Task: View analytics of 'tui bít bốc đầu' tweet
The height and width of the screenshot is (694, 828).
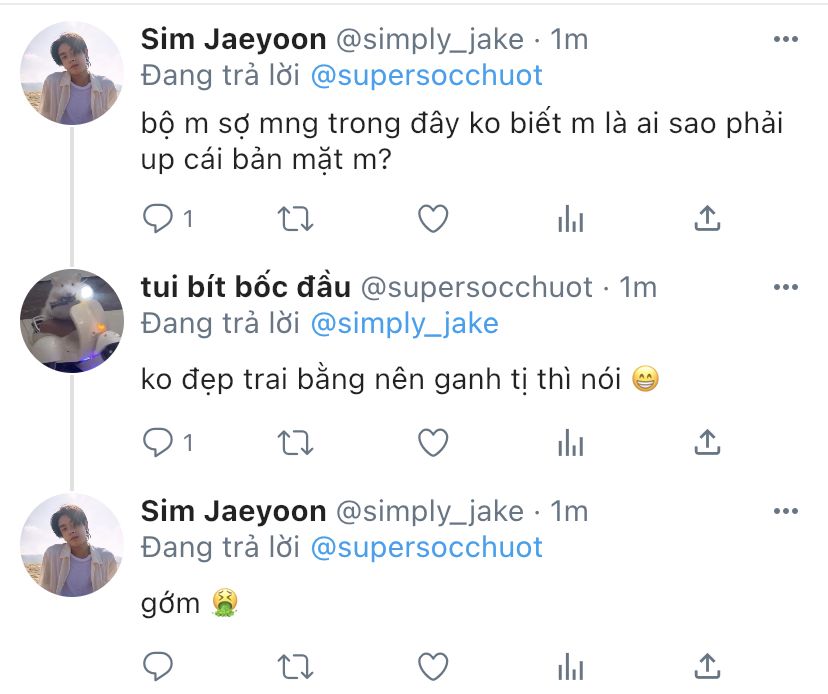Action: tap(570, 441)
